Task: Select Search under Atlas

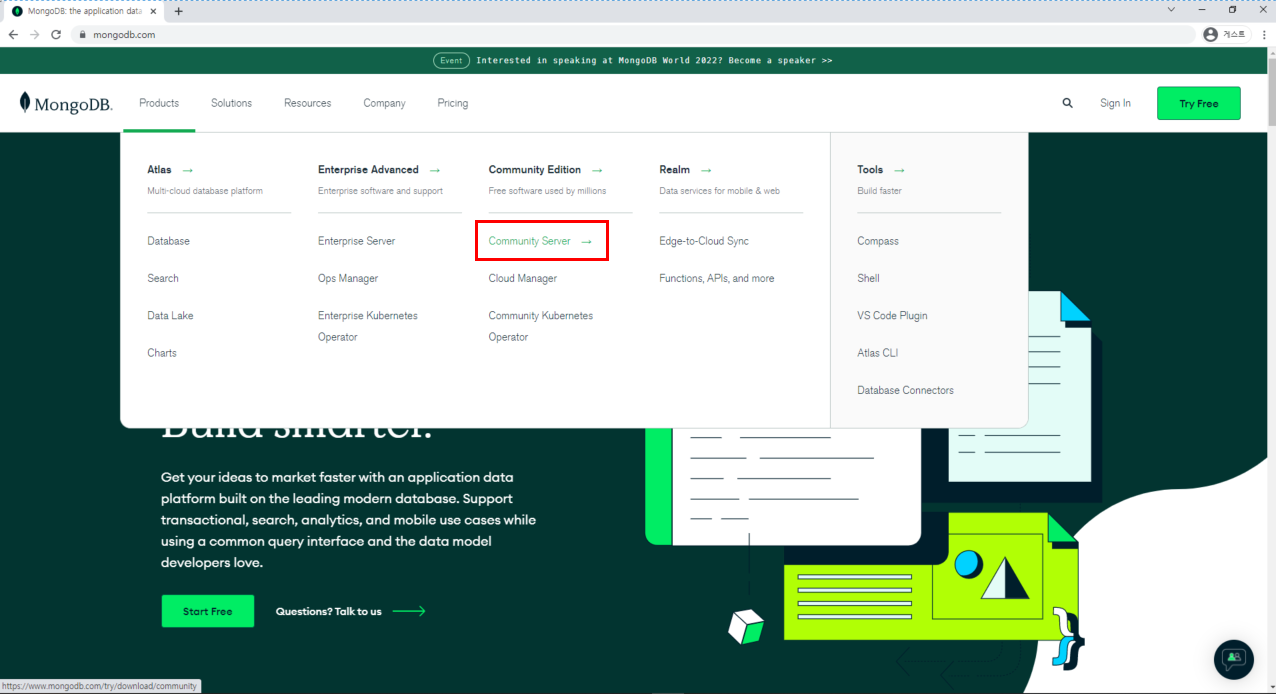Action: [x=163, y=278]
